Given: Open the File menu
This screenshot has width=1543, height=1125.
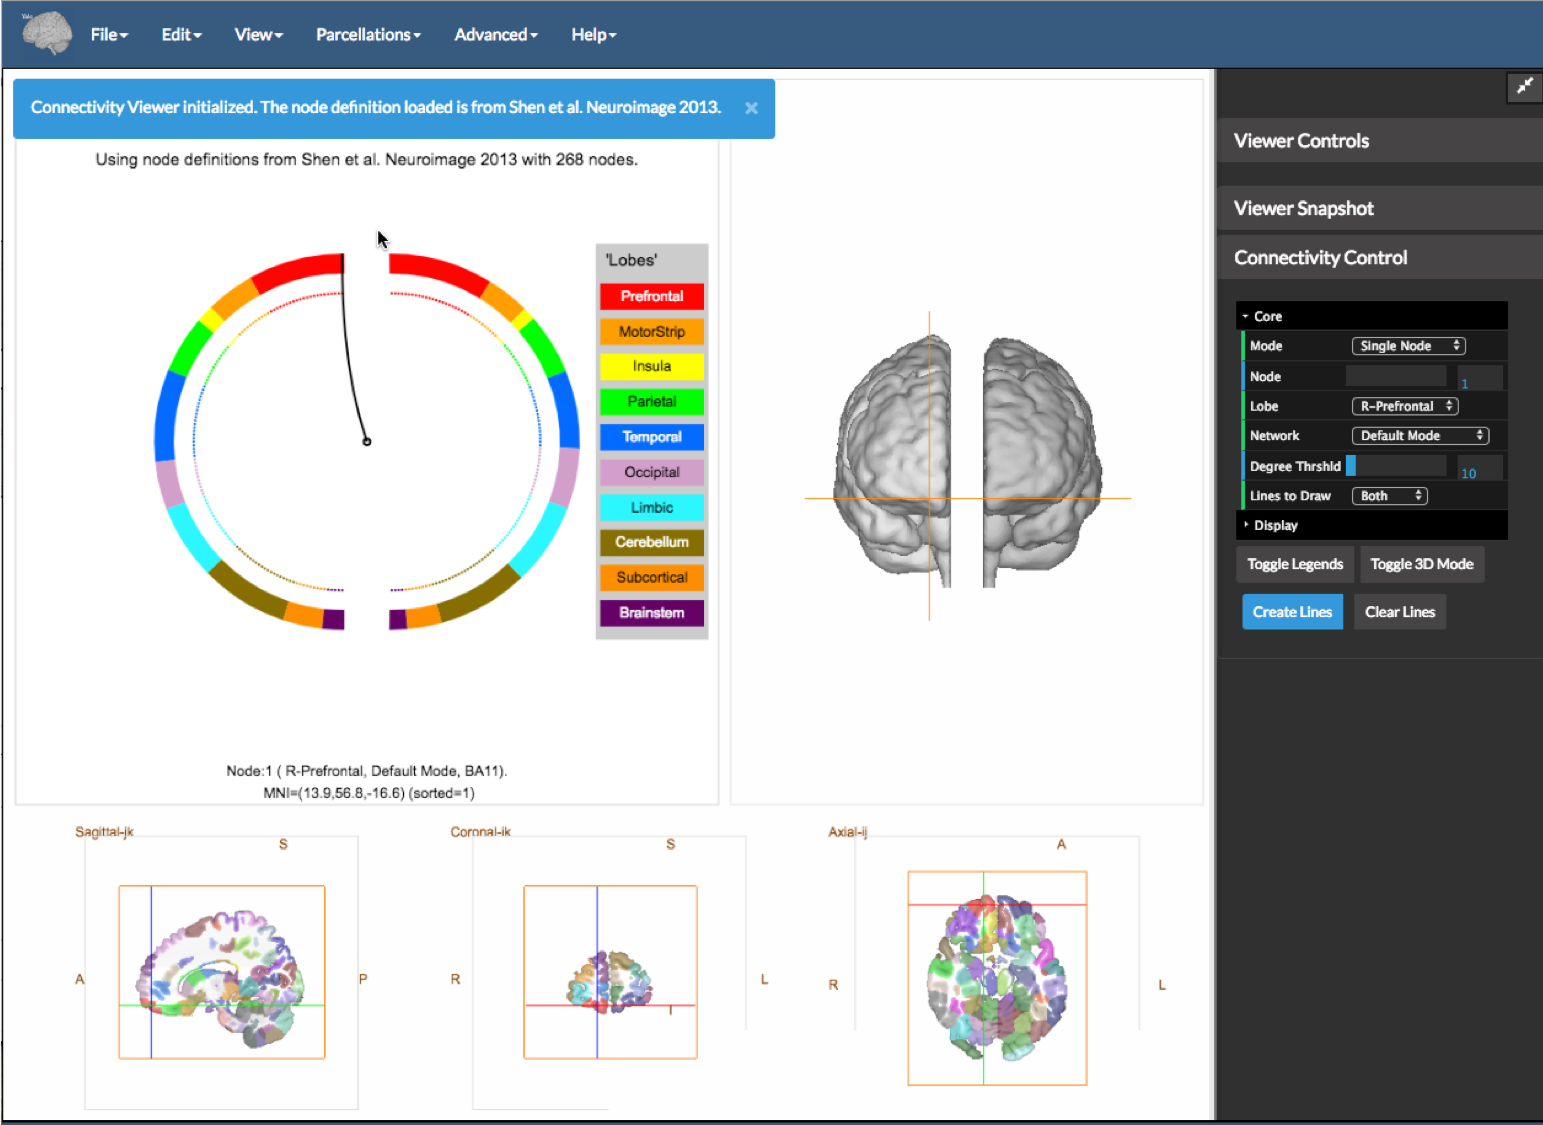Looking at the screenshot, I should coord(108,35).
